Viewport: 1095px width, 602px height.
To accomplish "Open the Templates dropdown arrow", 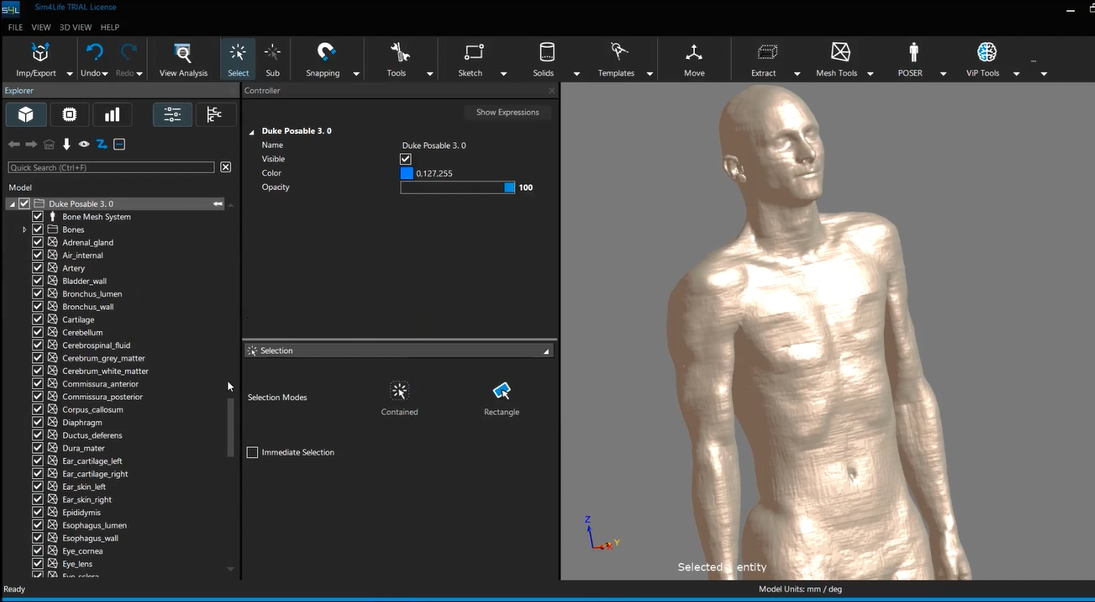I will (x=649, y=74).
